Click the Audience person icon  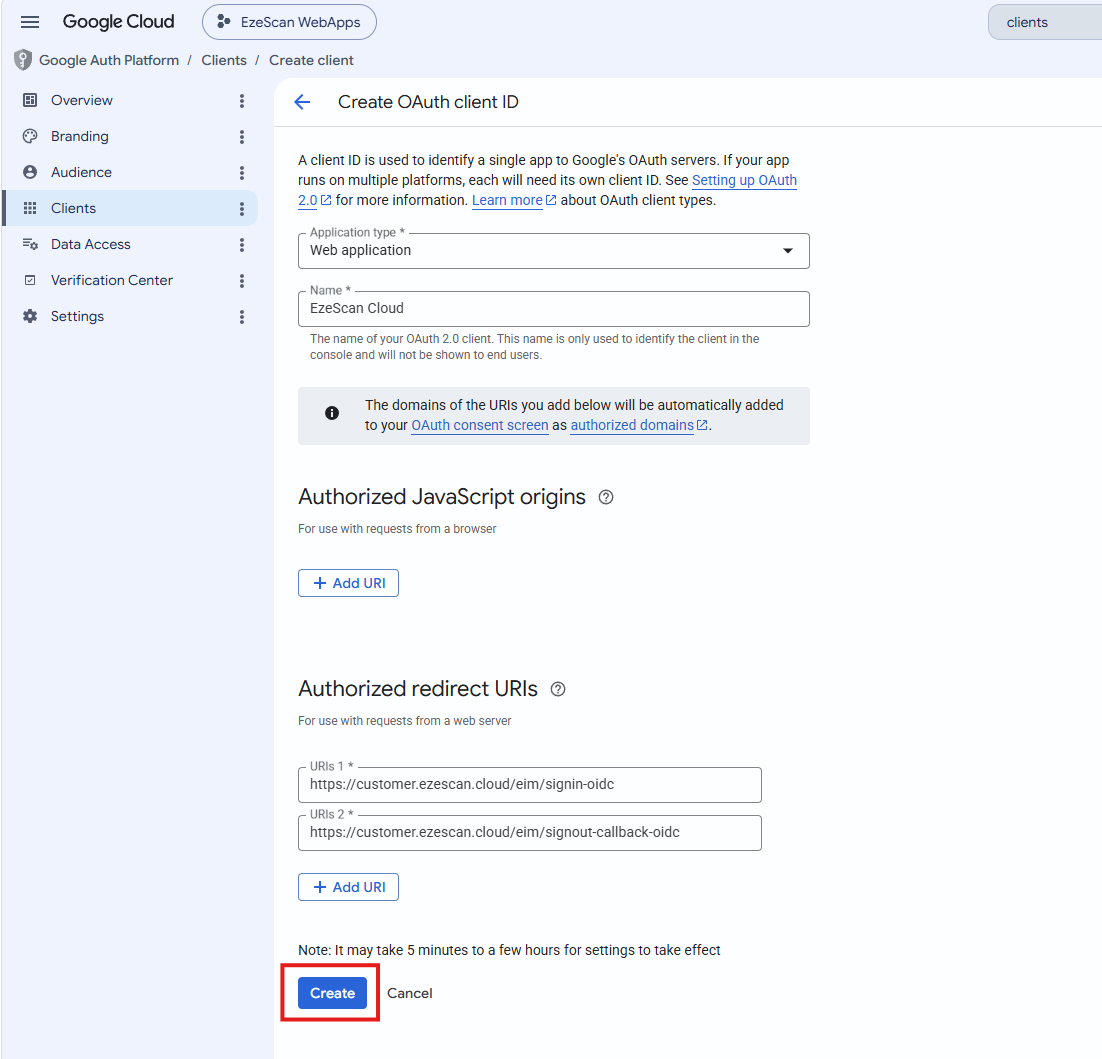tap(30, 172)
